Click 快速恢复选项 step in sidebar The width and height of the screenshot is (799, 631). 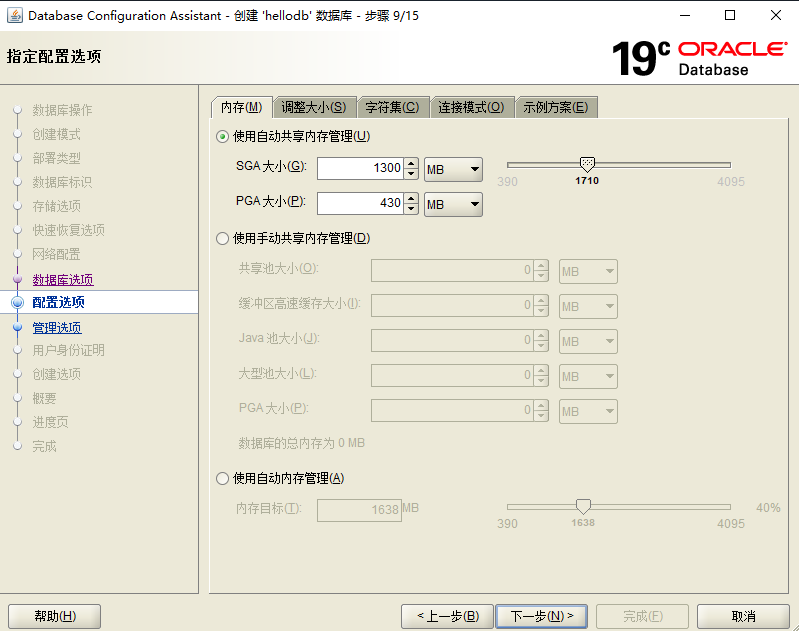coord(68,230)
